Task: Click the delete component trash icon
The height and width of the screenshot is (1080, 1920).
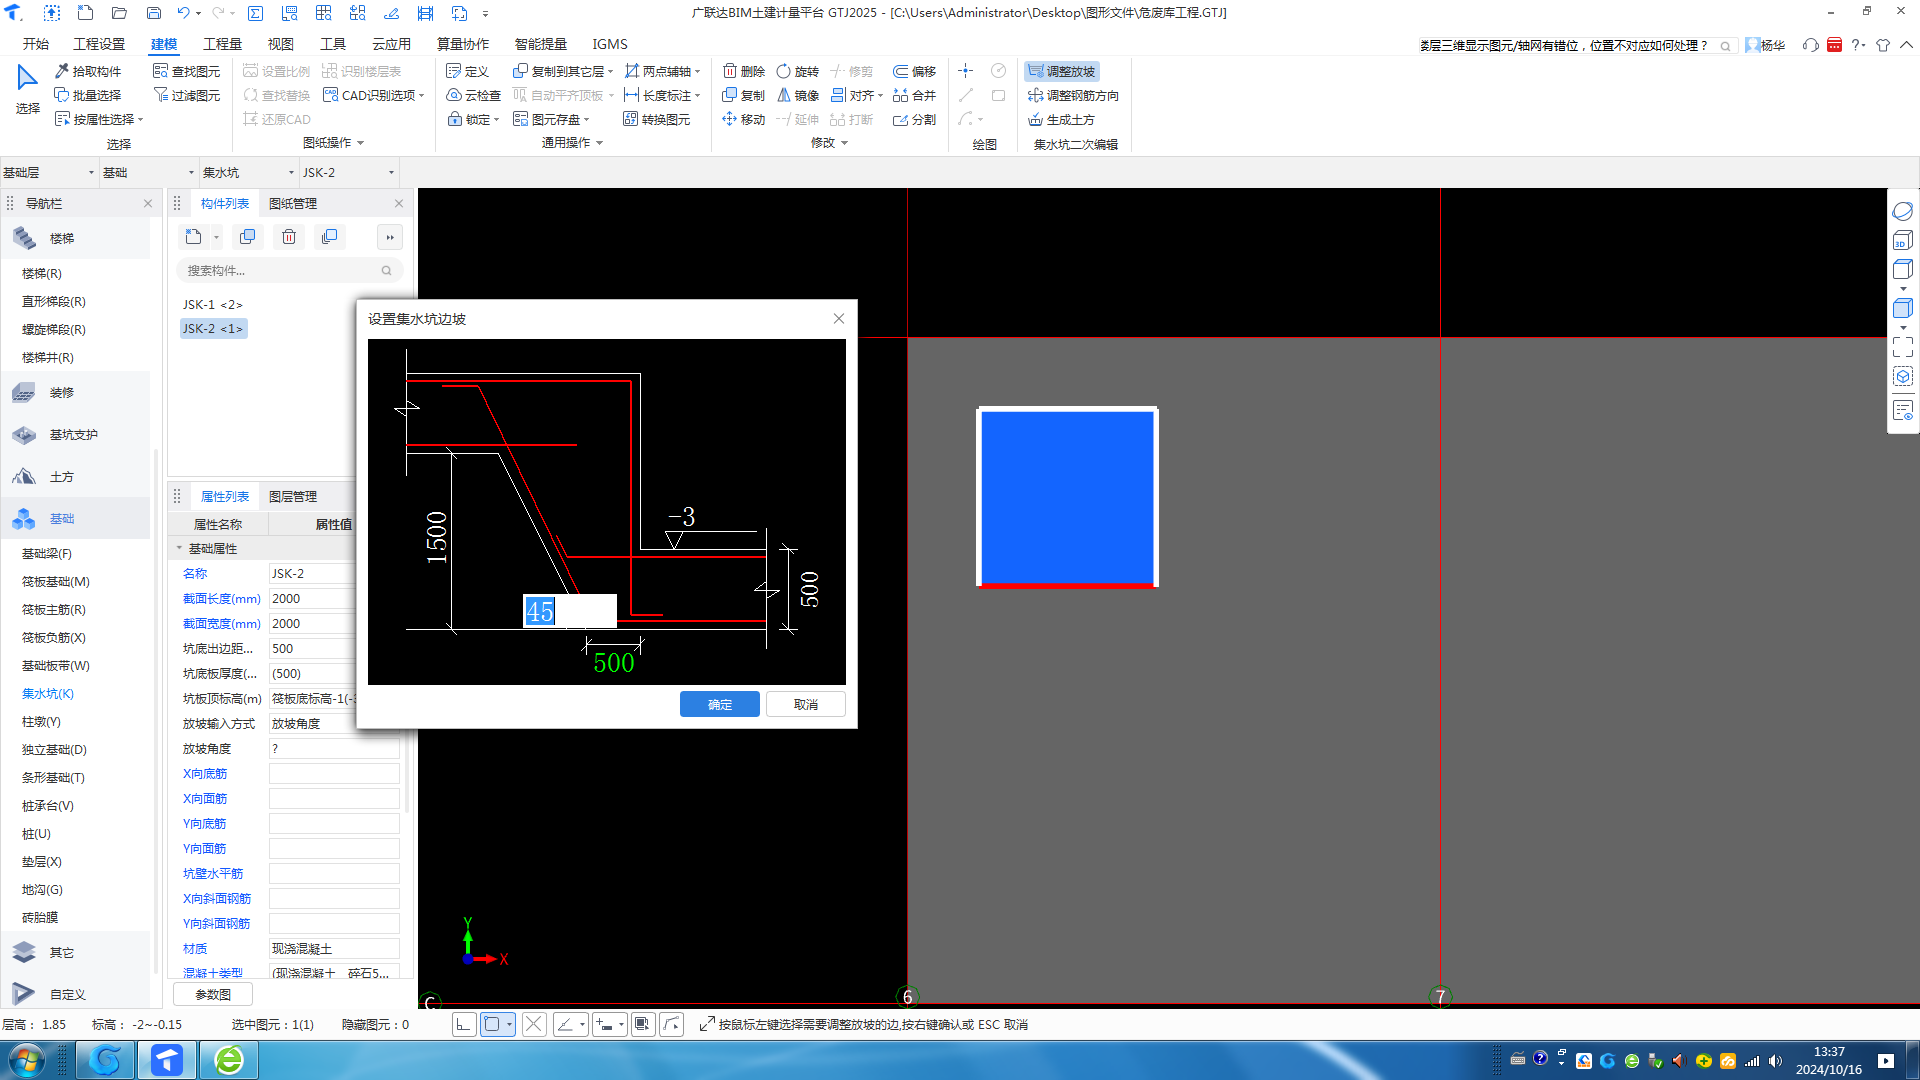Action: click(289, 237)
